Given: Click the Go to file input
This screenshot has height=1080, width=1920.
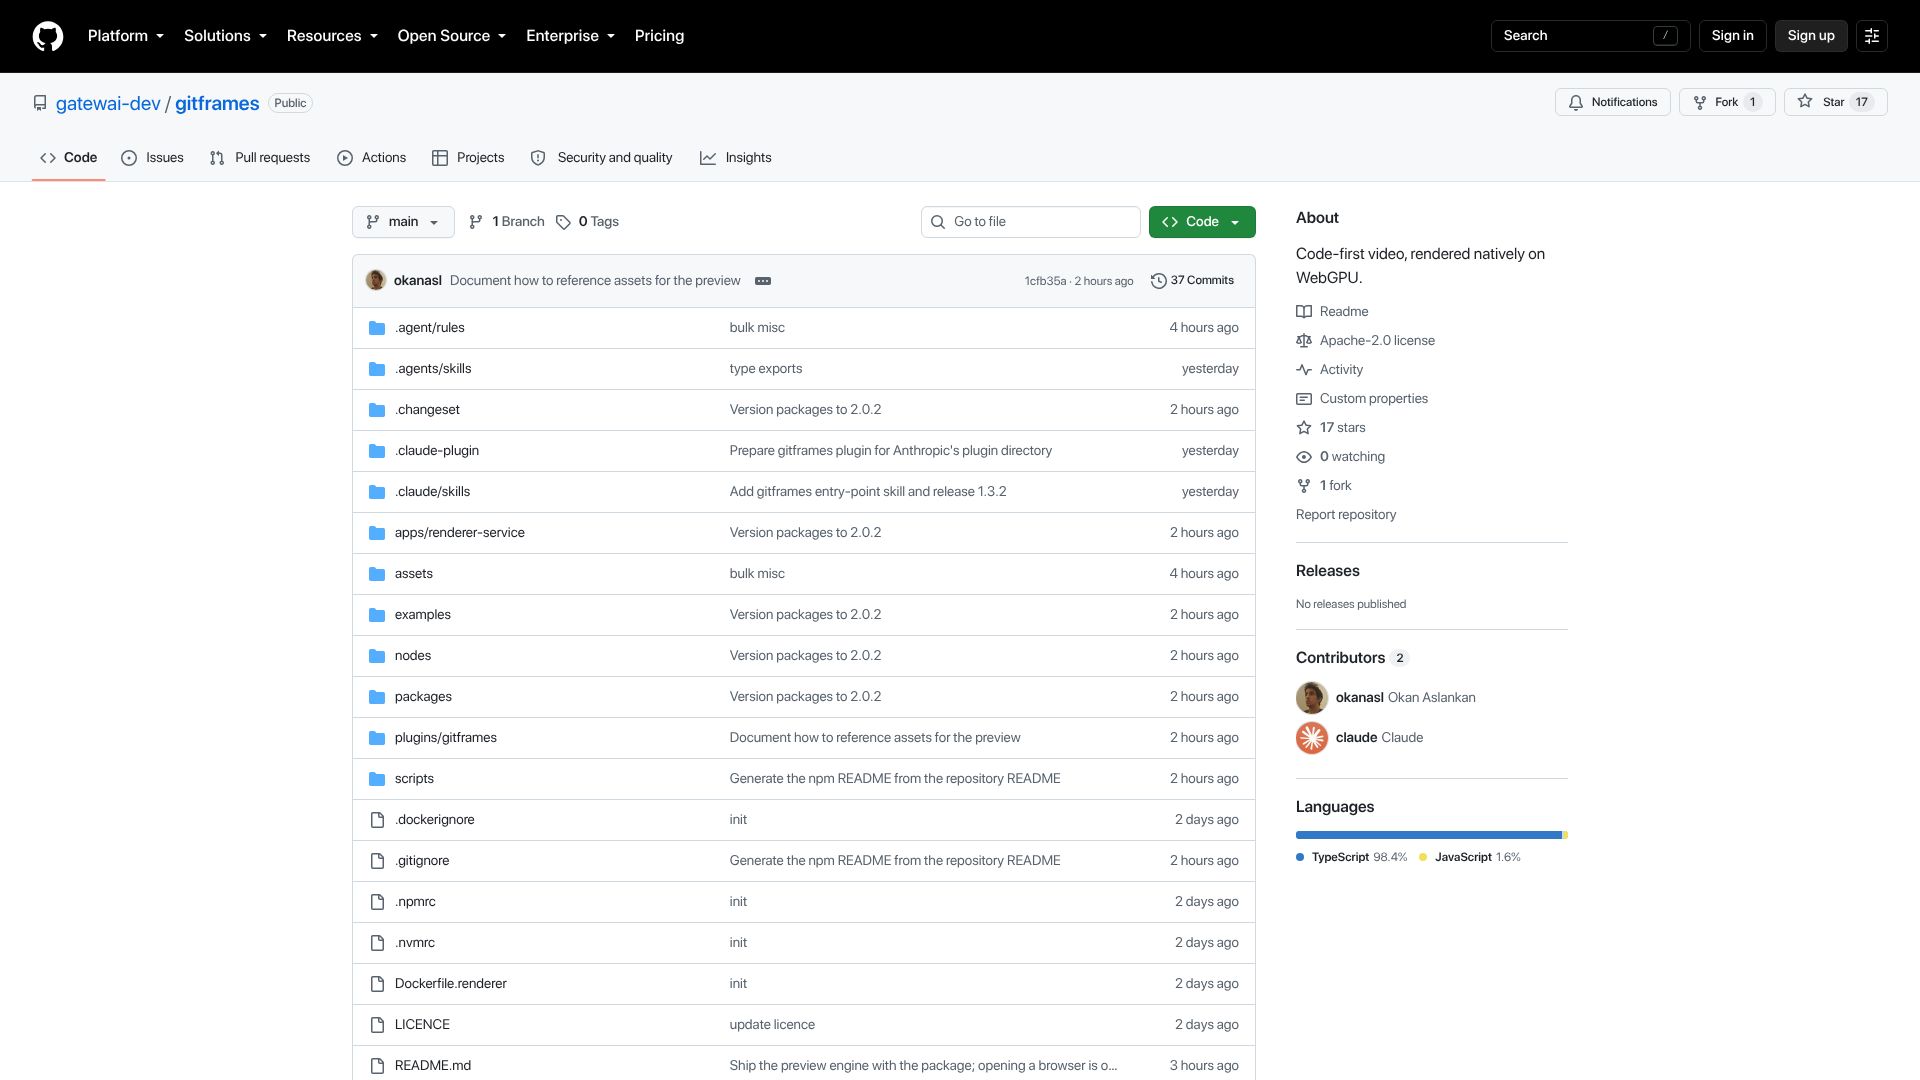Looking at the screenshot, I should [1030, 222].
